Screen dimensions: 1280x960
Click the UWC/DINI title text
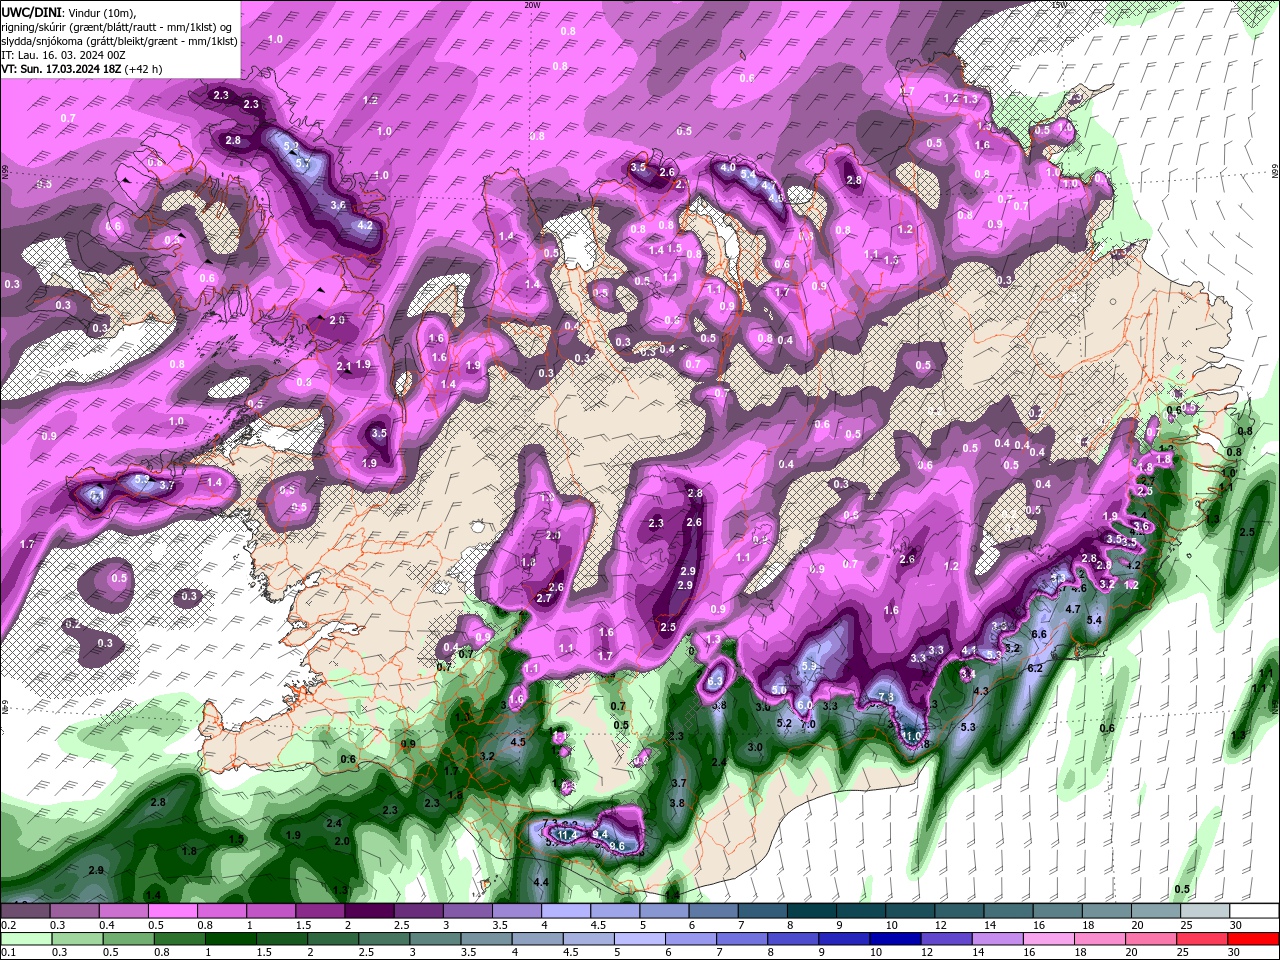pos(30,11)
